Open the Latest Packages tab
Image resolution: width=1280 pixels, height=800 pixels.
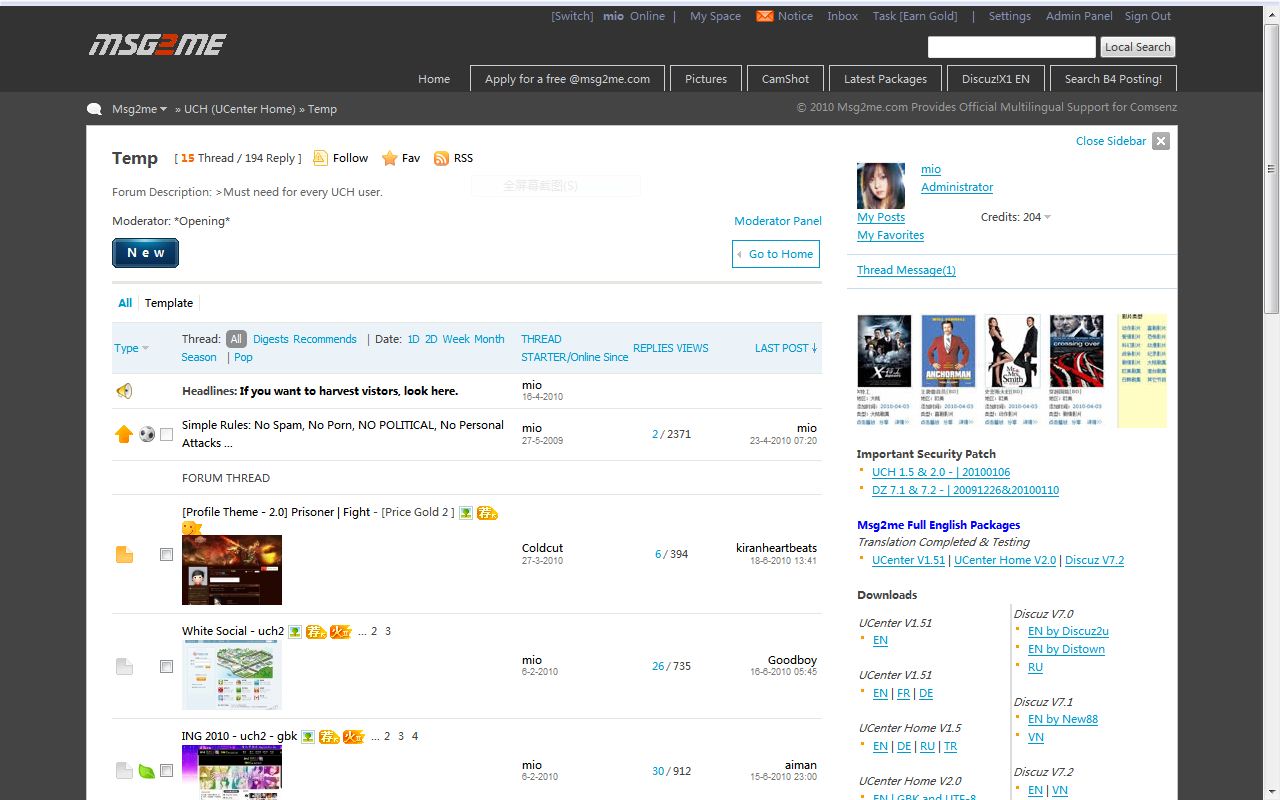tap(885, 79)
